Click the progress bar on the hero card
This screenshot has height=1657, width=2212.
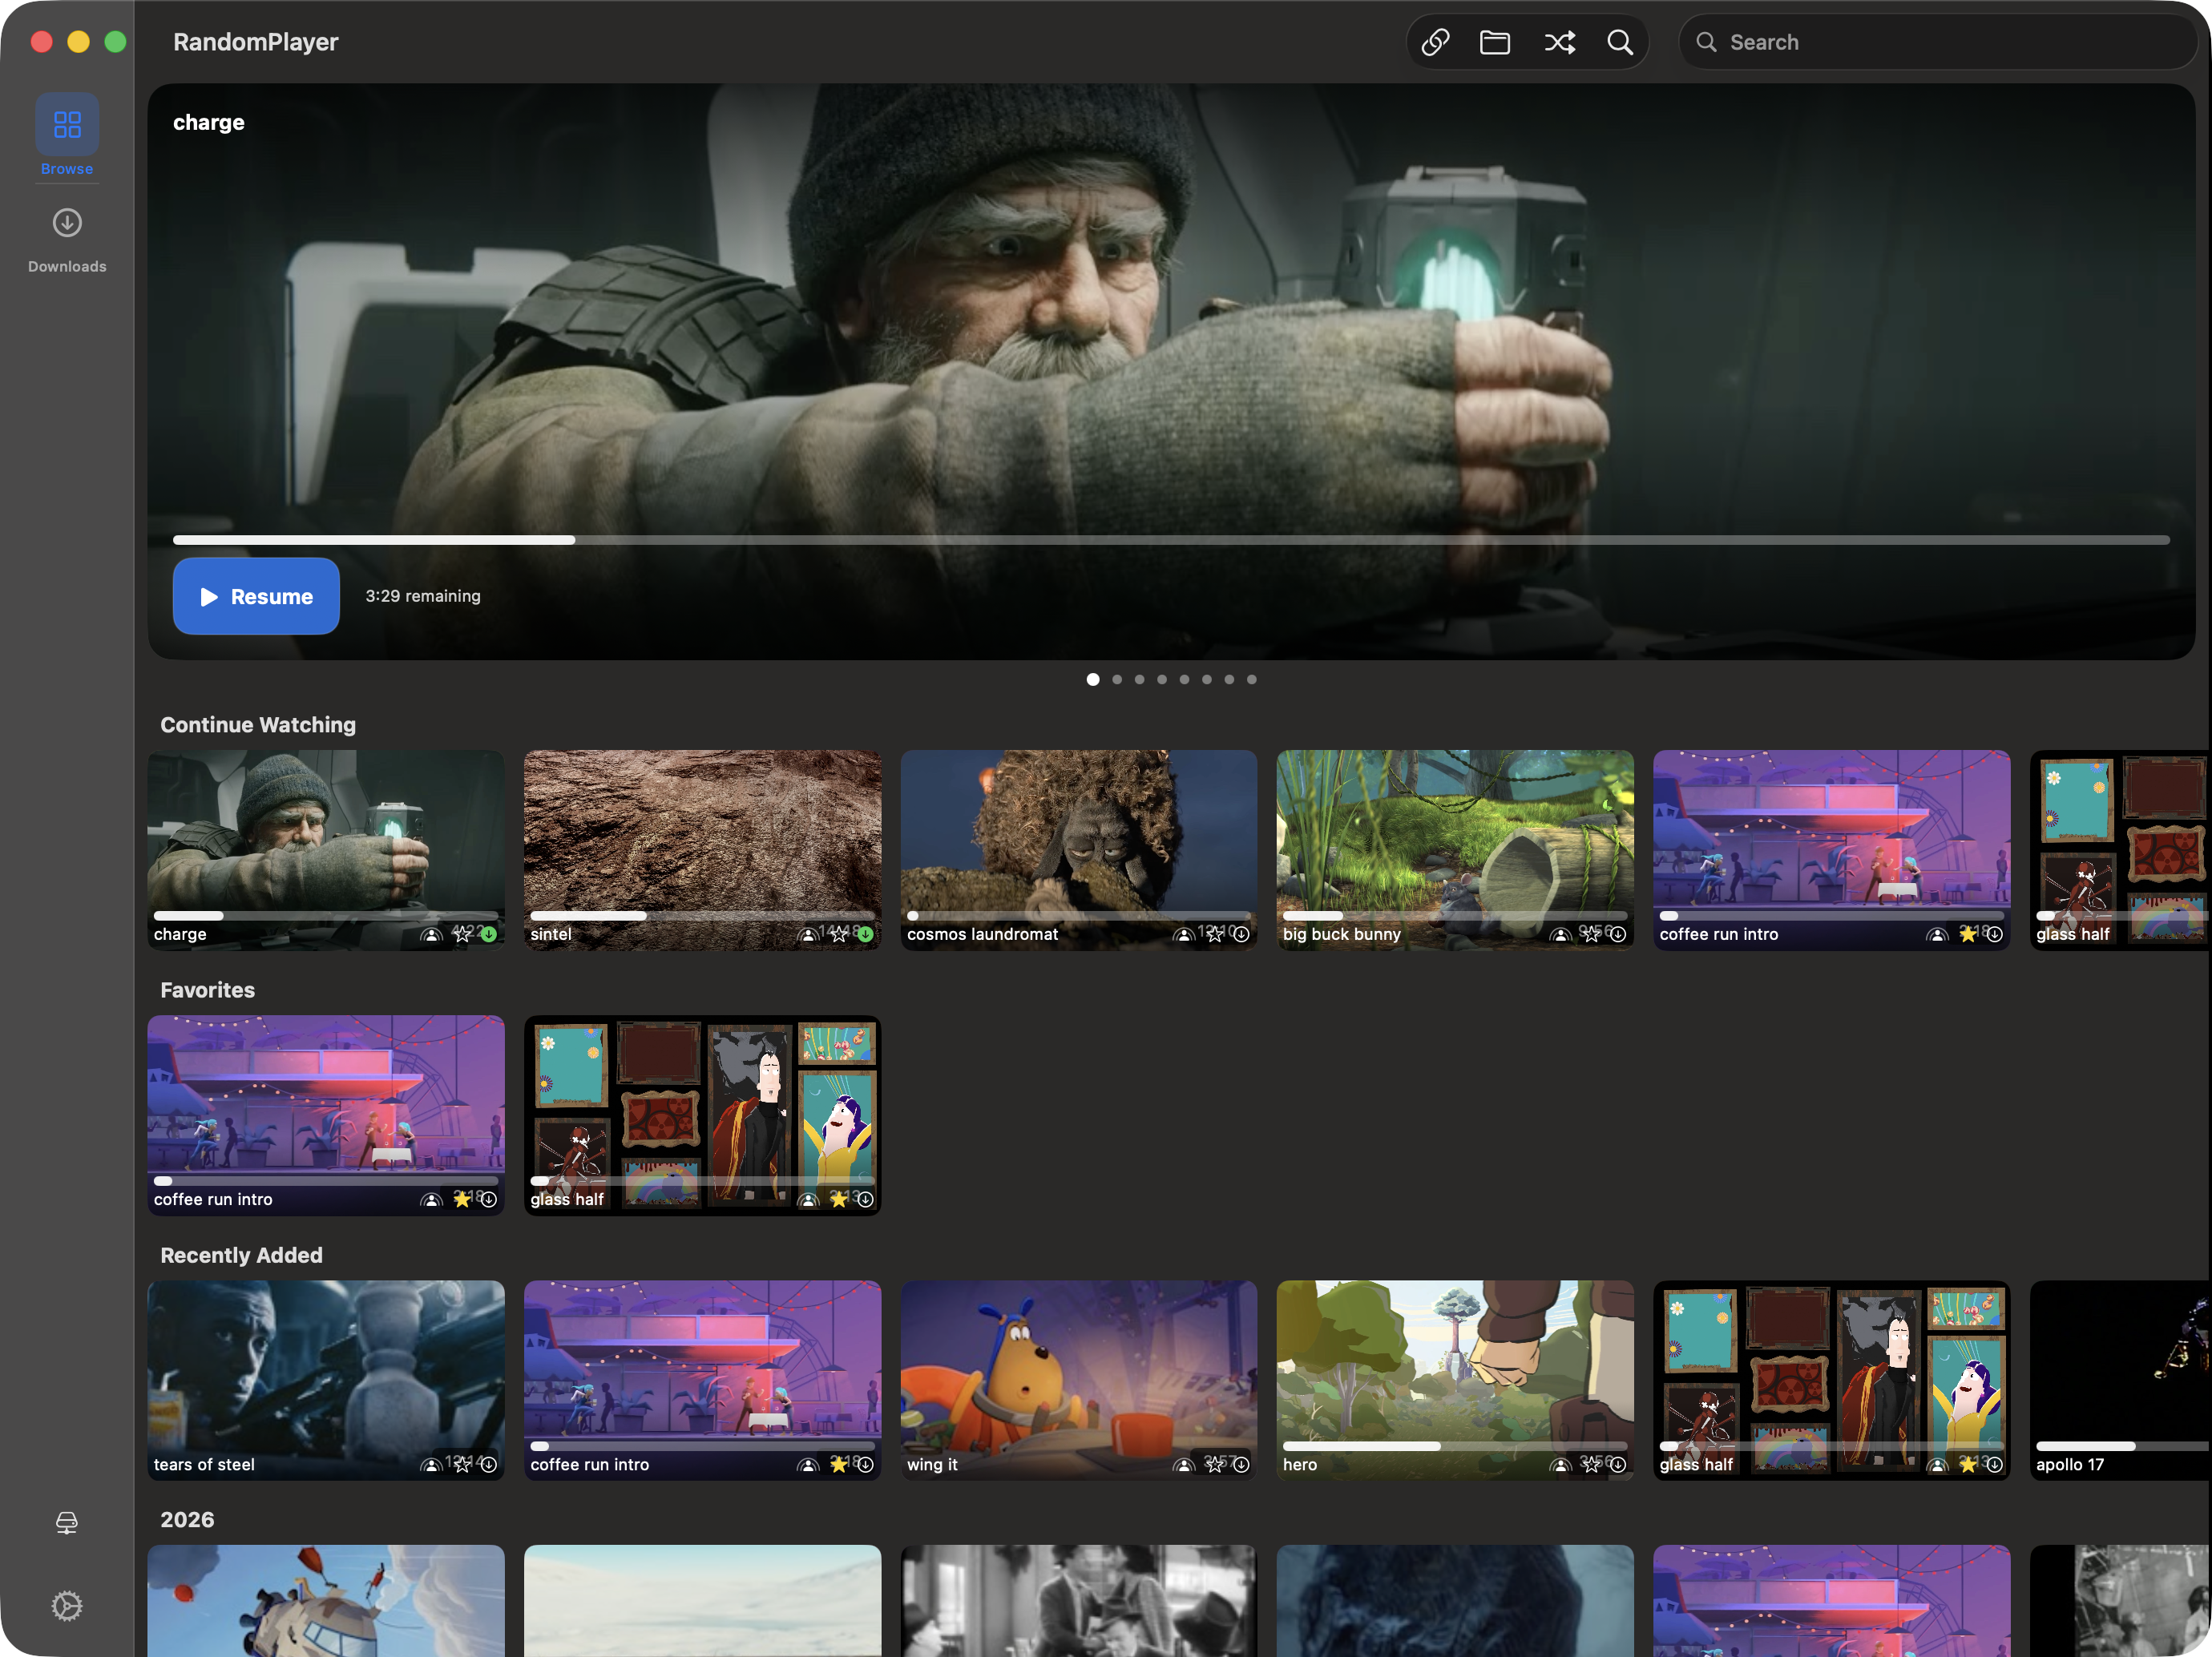pyautogui.click(x=1455, y=1445)
